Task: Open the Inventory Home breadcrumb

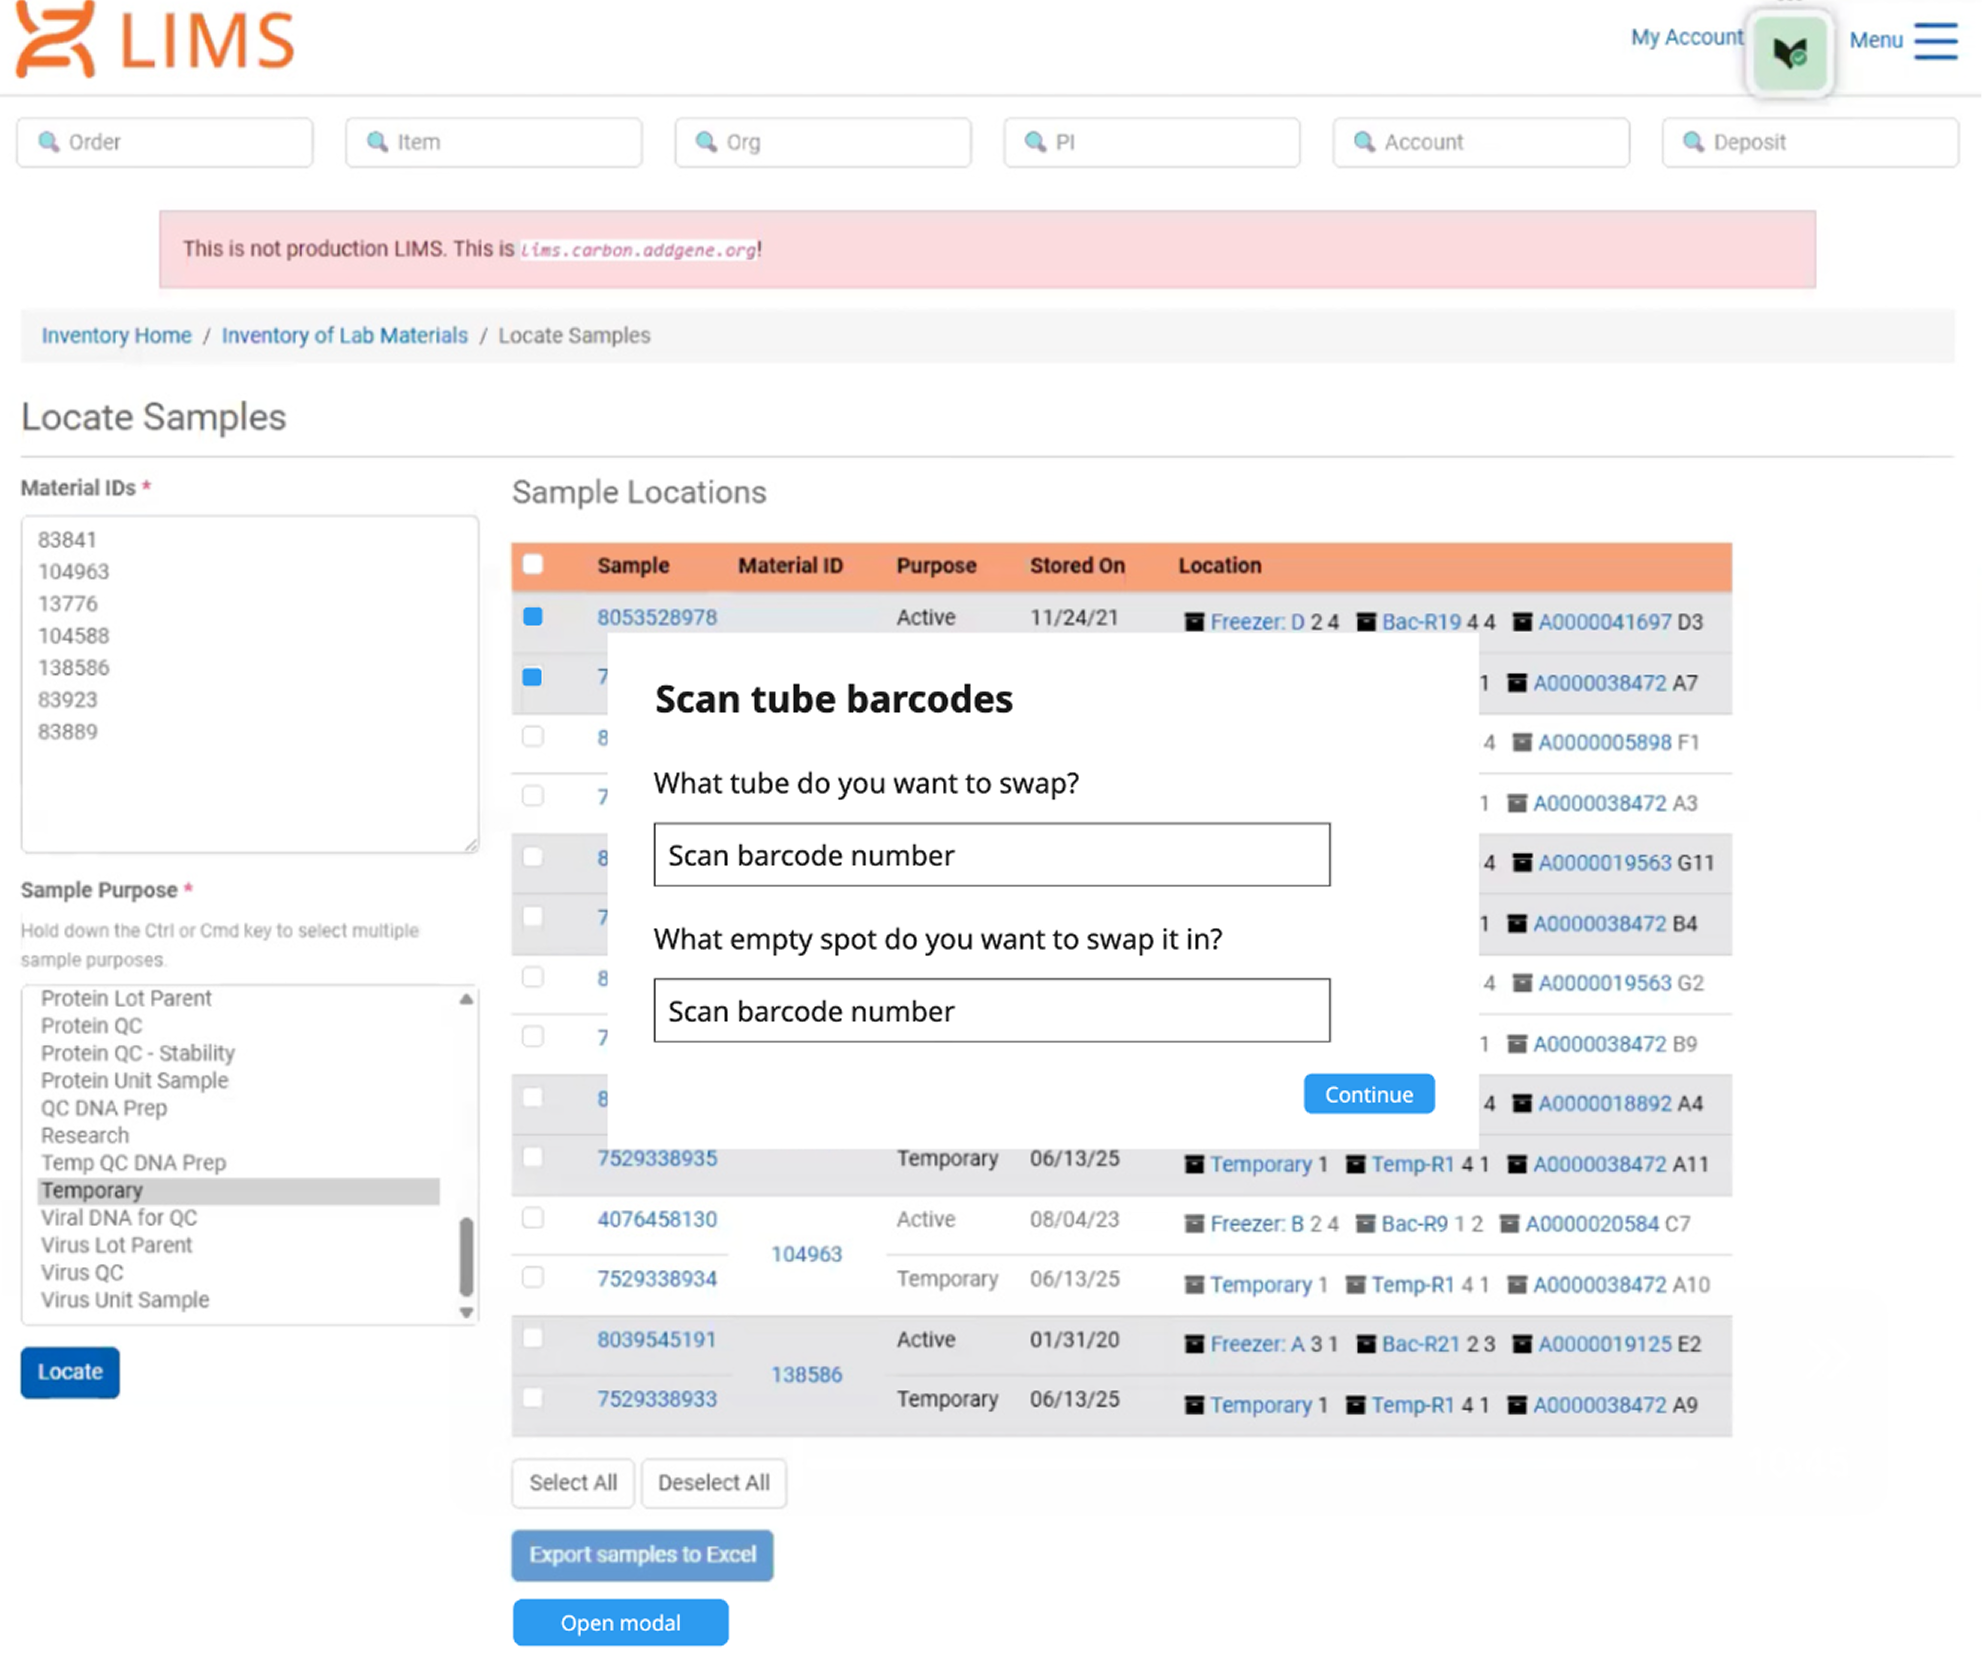Action: tap(116, 336)
